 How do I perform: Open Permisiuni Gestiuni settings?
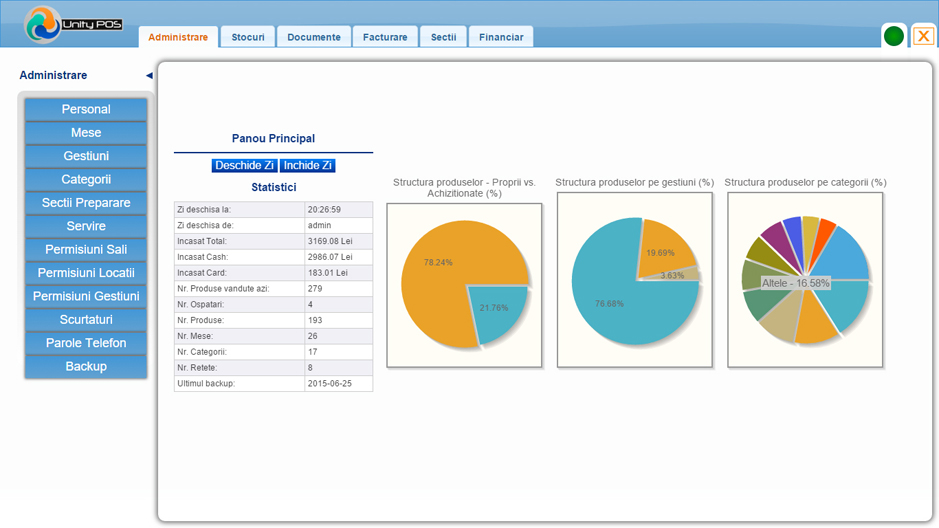point(86,297)
